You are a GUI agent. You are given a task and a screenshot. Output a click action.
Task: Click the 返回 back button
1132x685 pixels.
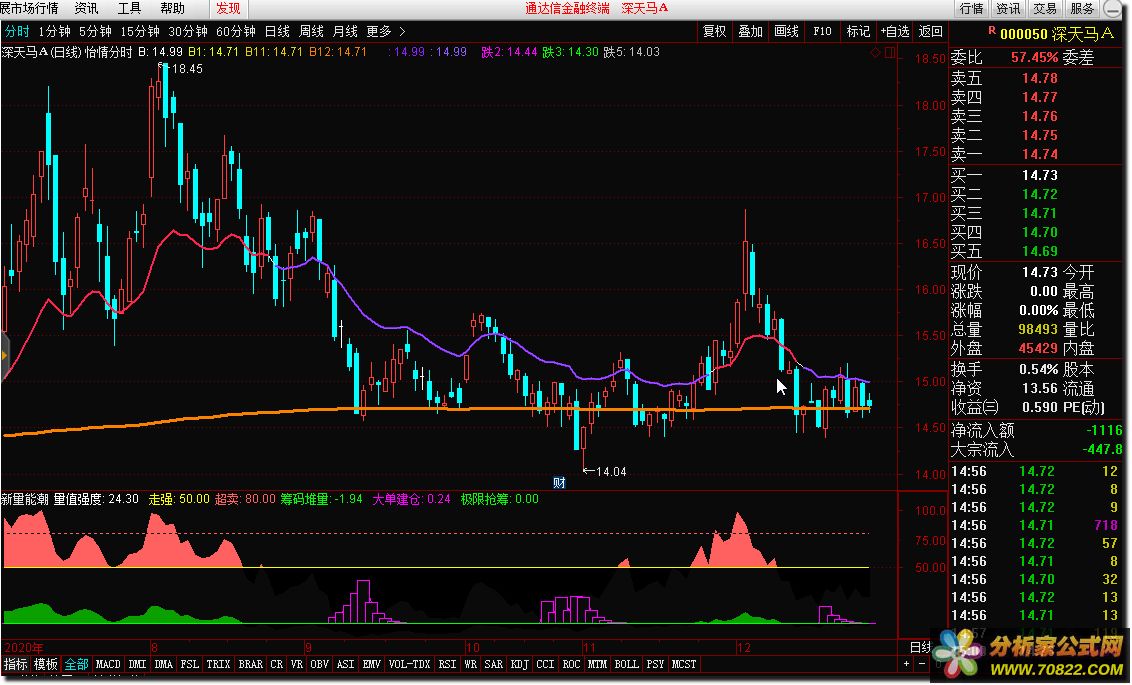(x=931, y=32)
